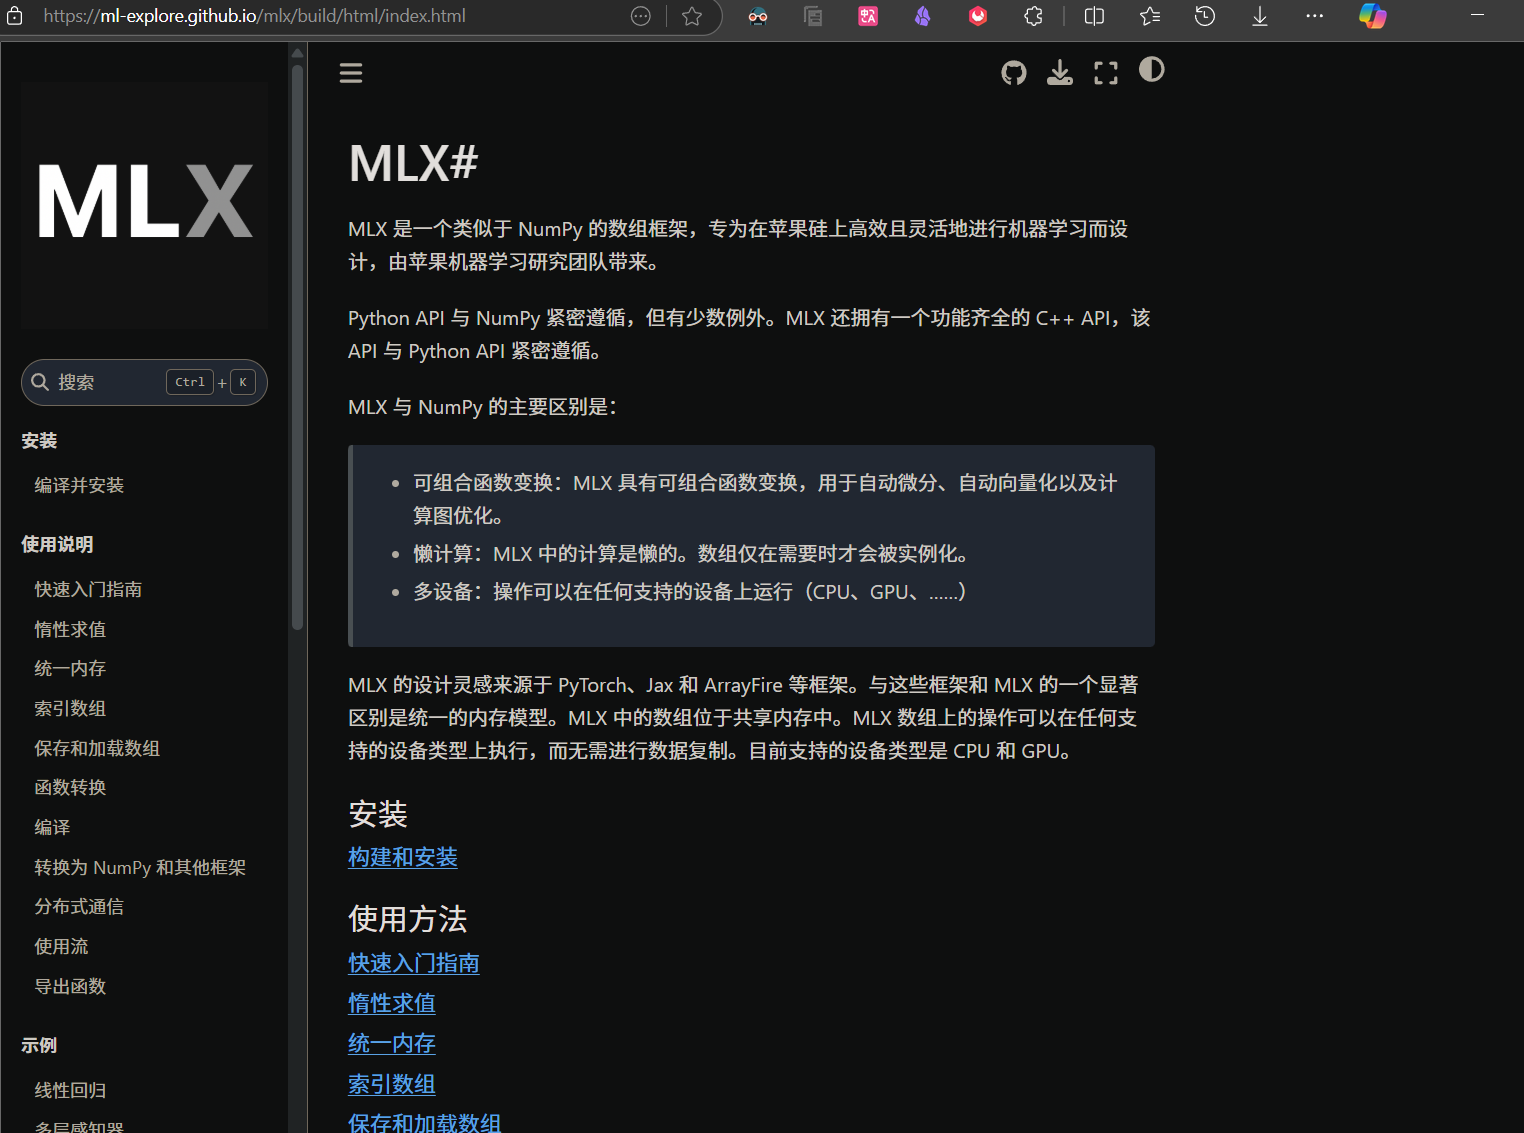1524x1133 pixels.
Task: Open Split screen icon in browser toolbar
Action: pos(1095,16)
